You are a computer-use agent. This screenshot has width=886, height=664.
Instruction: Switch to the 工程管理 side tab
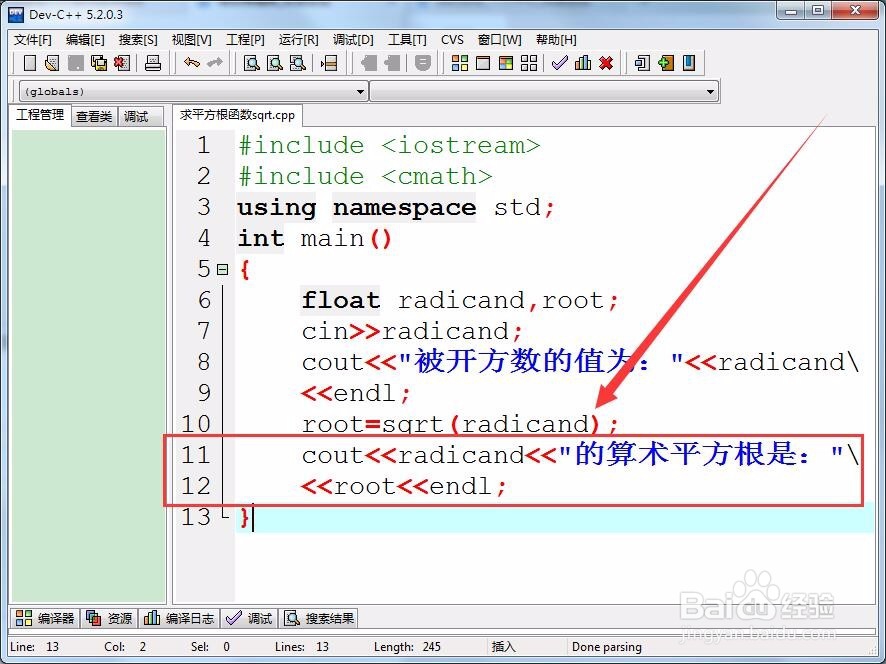[40, 115]
